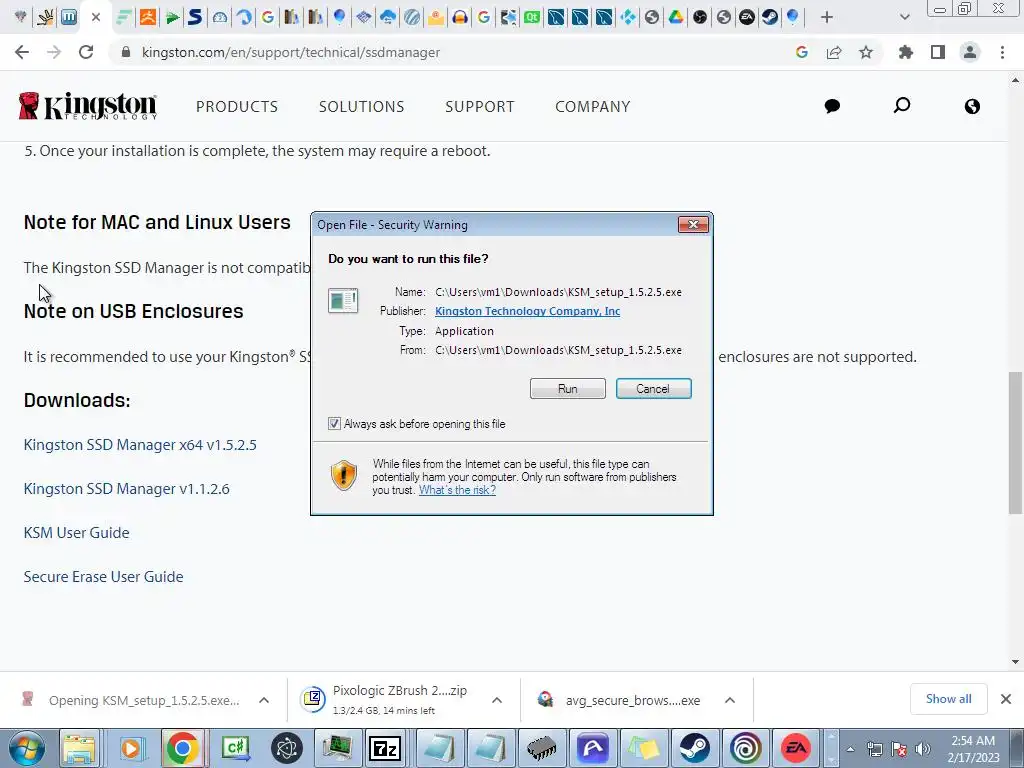Click Show all downloads
The width and height of the screenshot is (1024, 768).
click(x=948, y=699)
